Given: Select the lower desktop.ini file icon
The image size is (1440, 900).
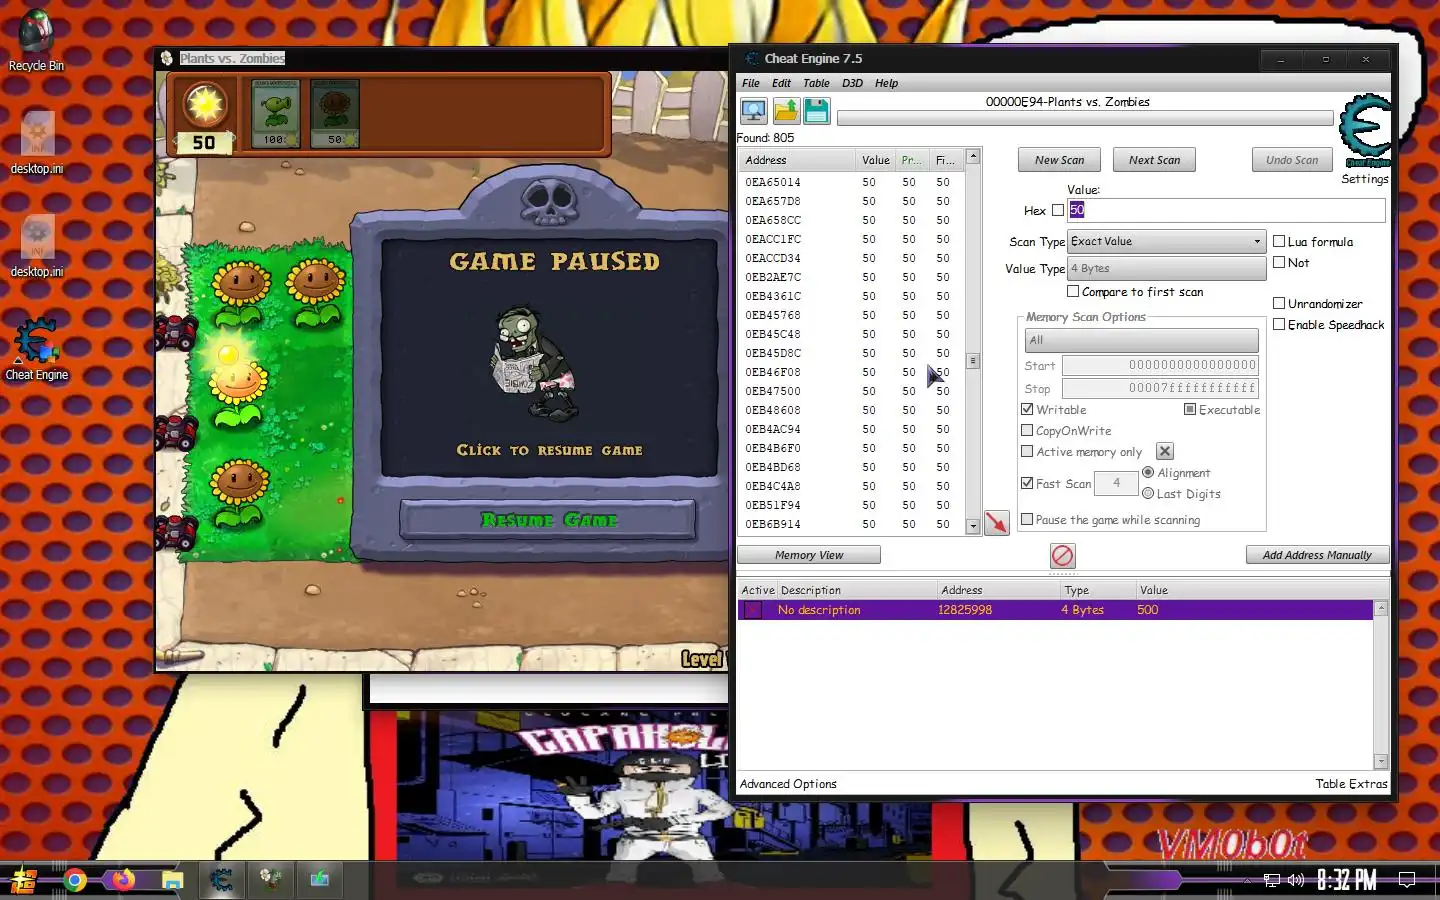Looking at the screenshot, I should tap(37, 246).
